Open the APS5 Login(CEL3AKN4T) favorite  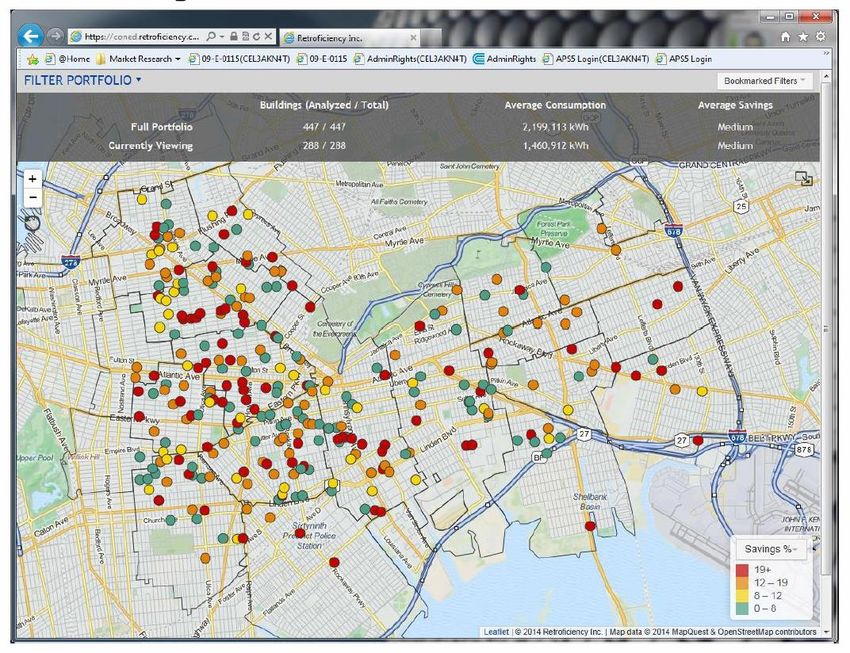596,59
